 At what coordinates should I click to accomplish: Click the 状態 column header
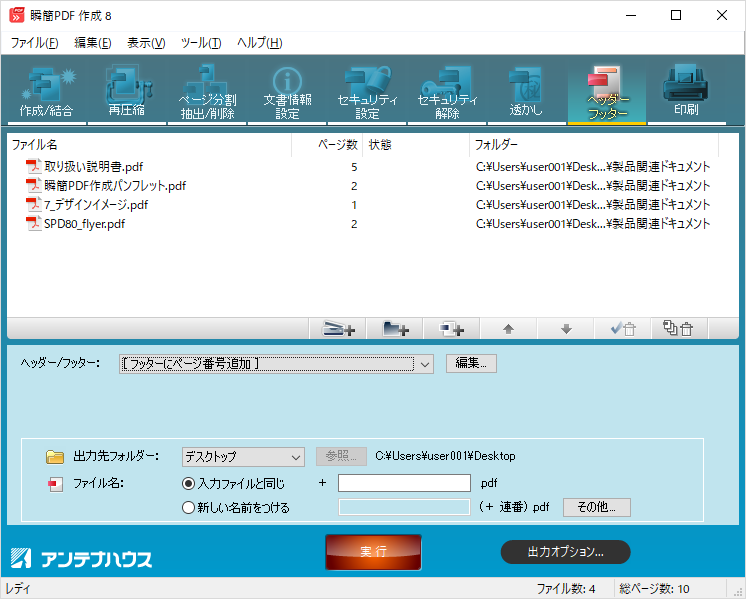(416, 145)
